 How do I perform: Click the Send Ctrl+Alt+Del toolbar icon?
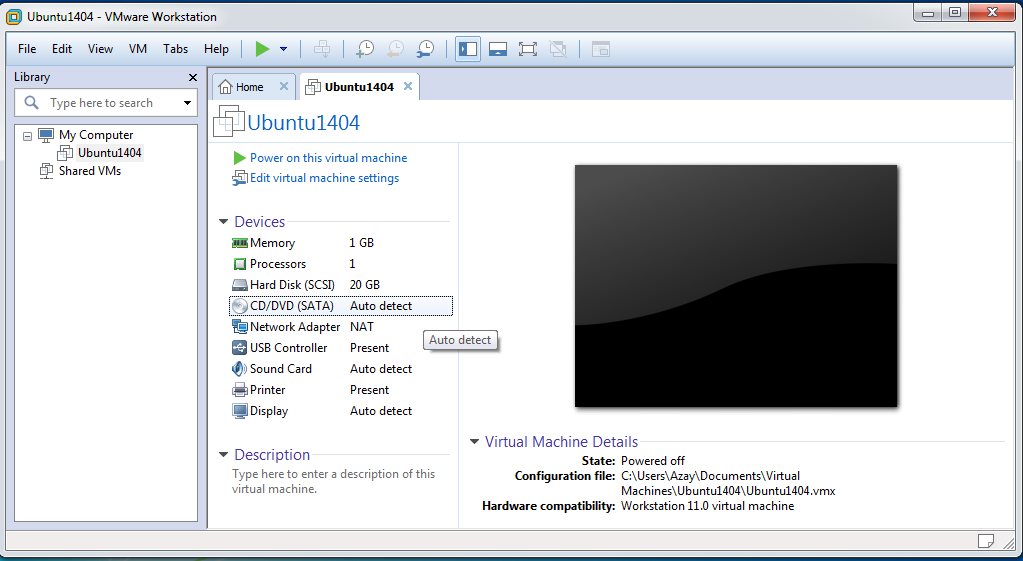pyautogui.click(x=322, y=49)
